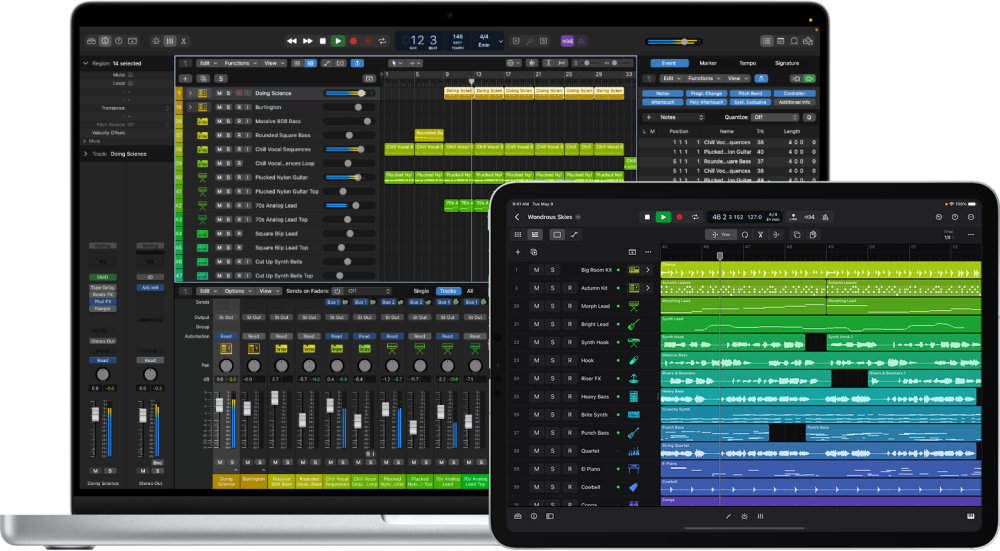Click the Plucked Nylon Guitar track icon
1000x551 pixels.
coord(202,177)
